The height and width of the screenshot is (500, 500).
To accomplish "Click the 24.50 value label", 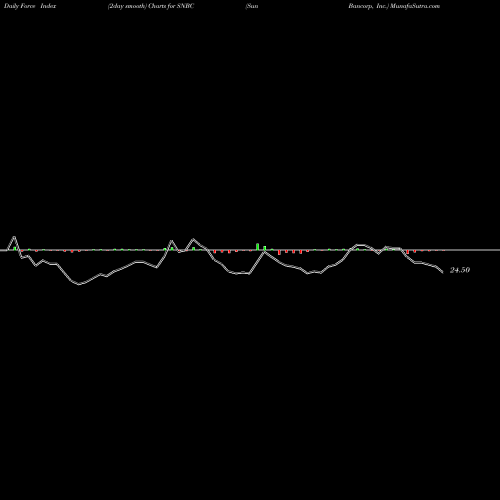I will click(x=460, y=270).
